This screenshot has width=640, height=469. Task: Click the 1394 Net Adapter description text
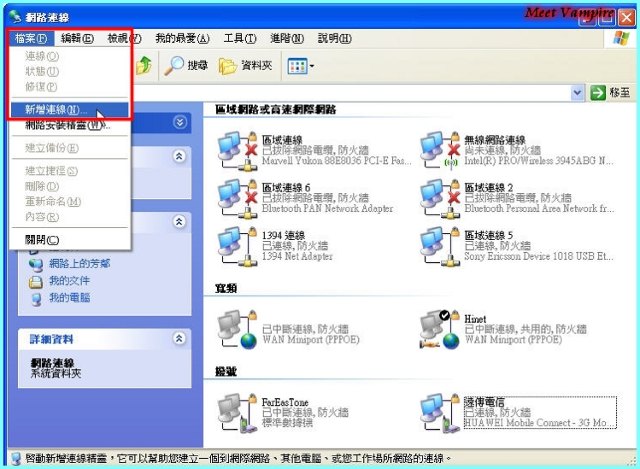click(297, 256)
